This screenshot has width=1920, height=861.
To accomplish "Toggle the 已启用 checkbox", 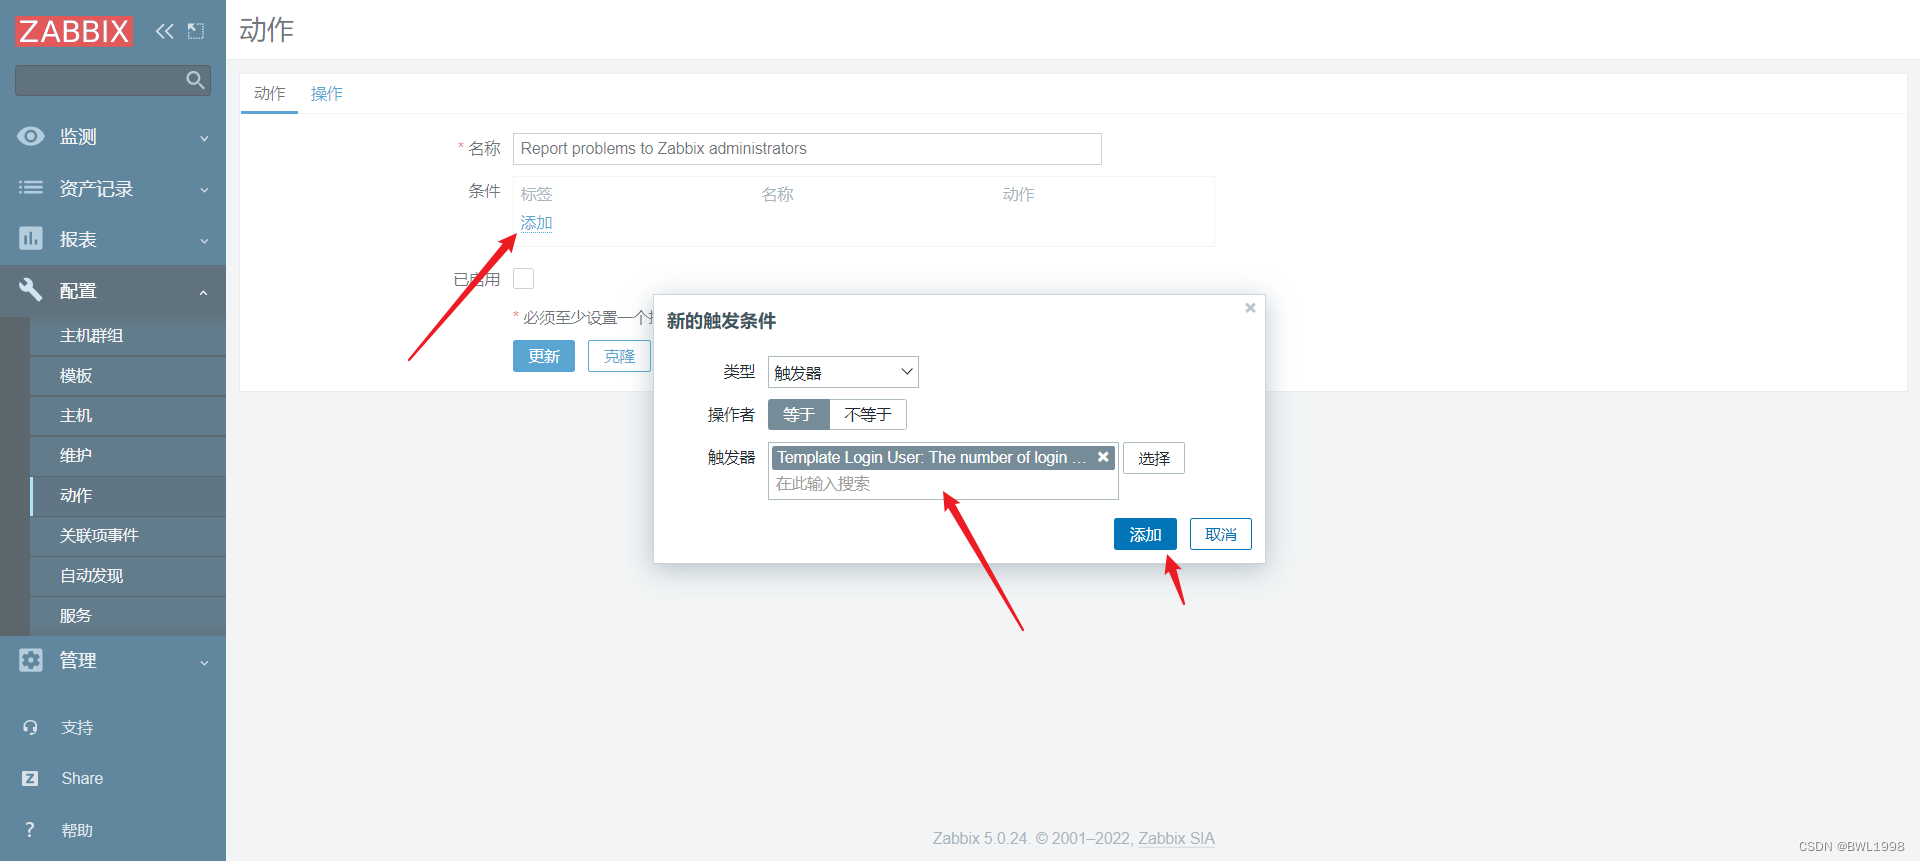I will pyautogui.click(x=523, y=278).
